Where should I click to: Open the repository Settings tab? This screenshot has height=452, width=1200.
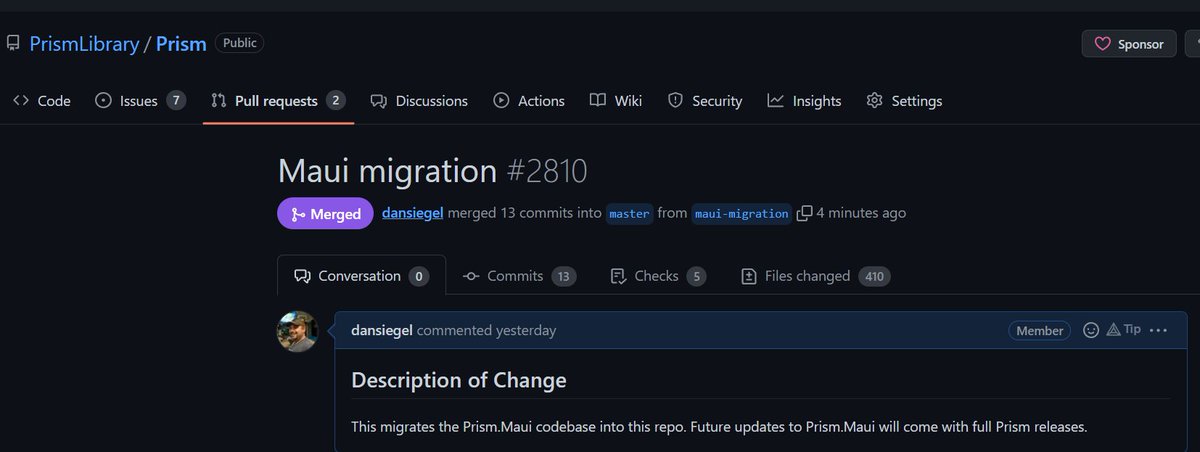pyautogui.click(x=904, y=101)
